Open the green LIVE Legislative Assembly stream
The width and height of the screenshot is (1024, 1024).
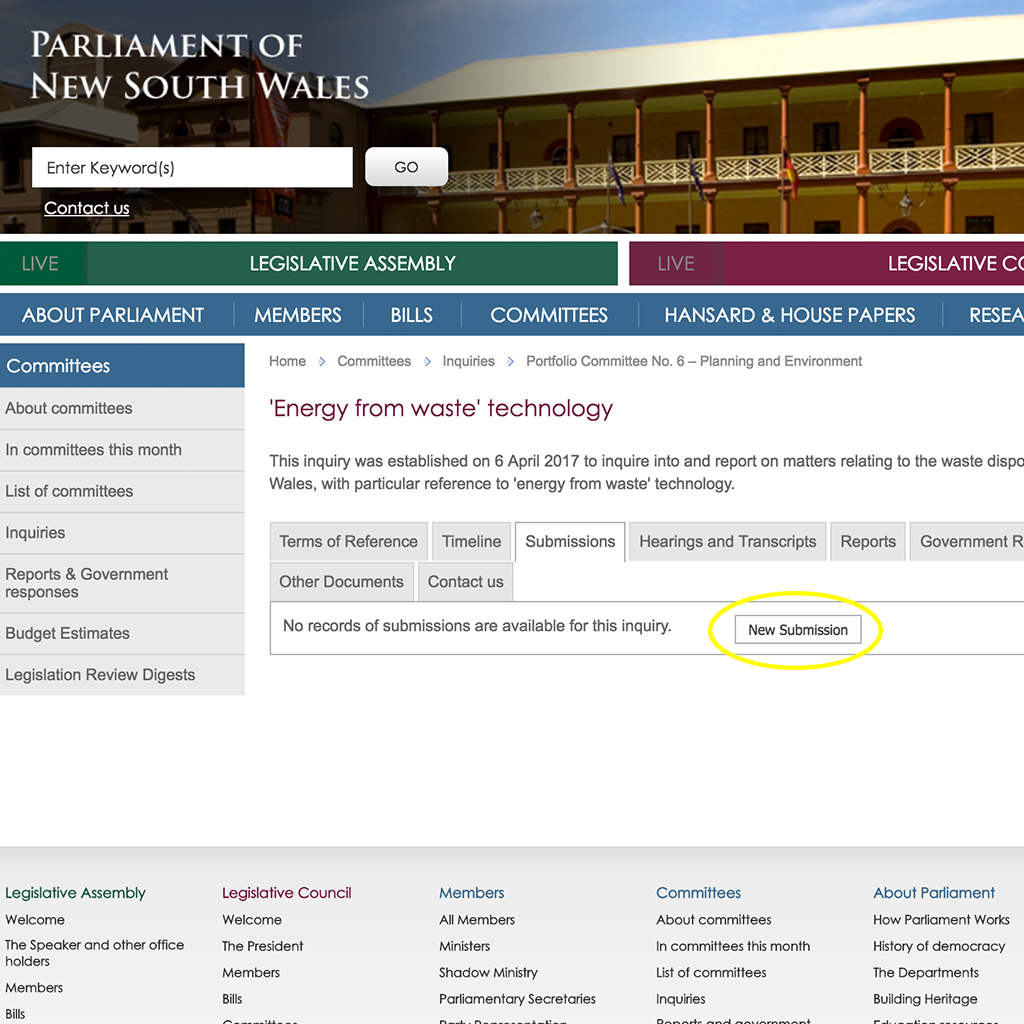43,263
